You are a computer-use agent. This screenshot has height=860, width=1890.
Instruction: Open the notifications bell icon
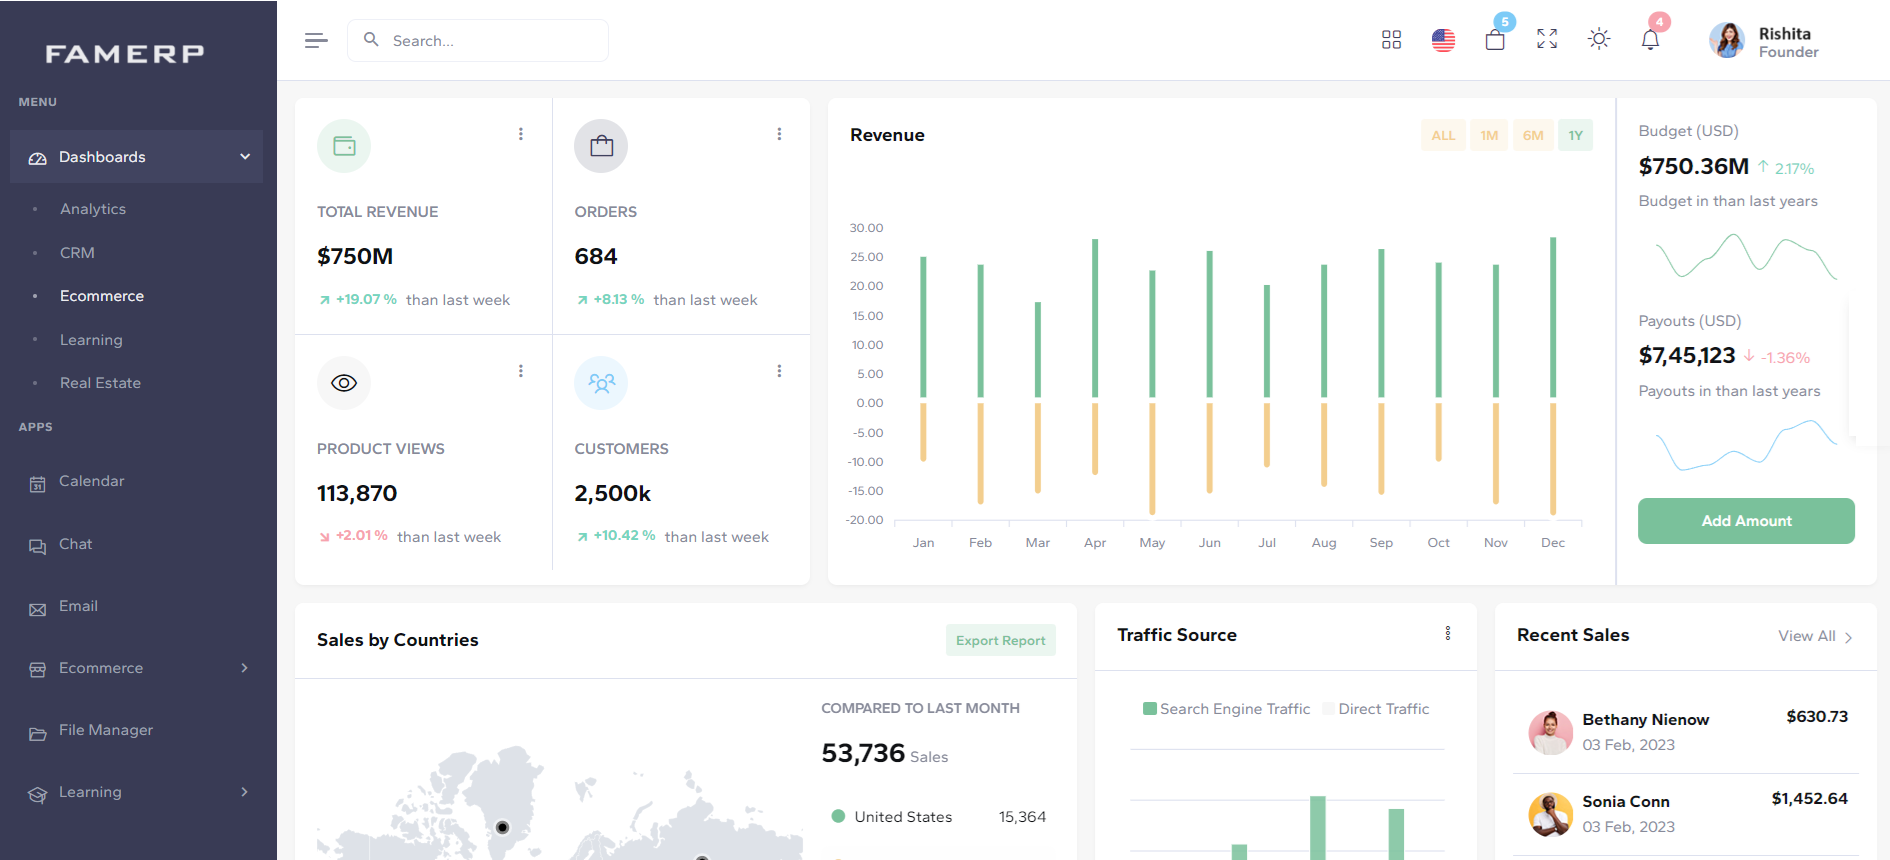coord(1650,40)
